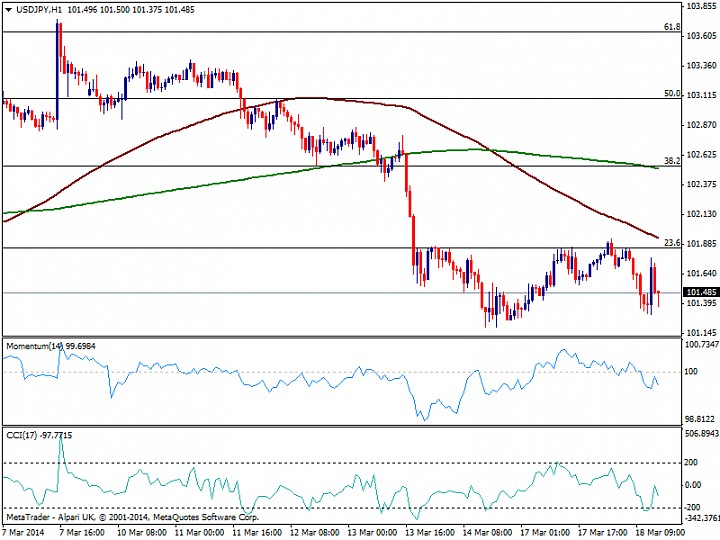Click the 7 Mar 2014 time axis label

24,532
